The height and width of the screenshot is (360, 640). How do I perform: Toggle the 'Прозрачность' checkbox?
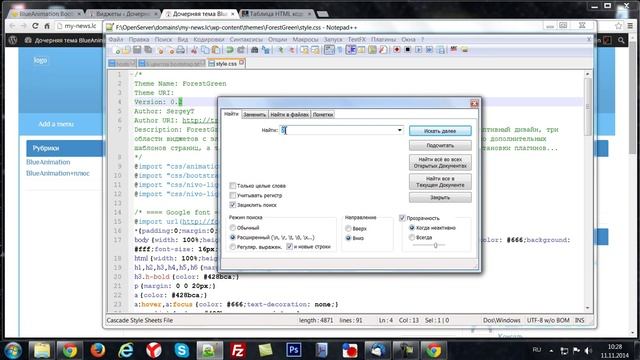(402, 218)
